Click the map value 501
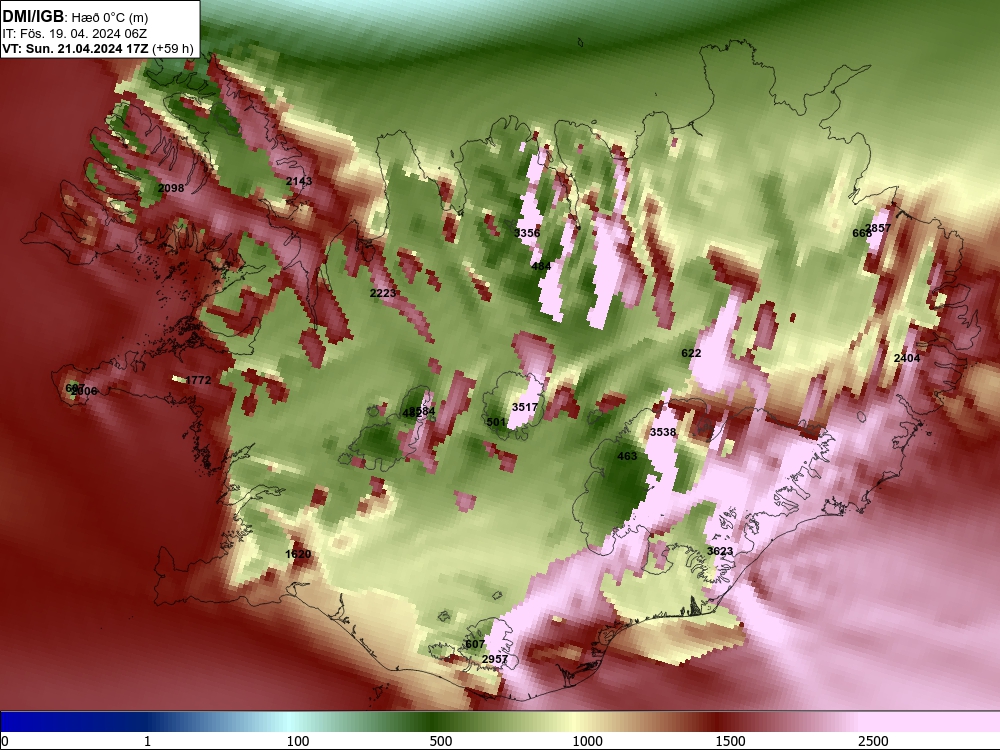Viewport: 1000px width, 750px height. (496, 422)
